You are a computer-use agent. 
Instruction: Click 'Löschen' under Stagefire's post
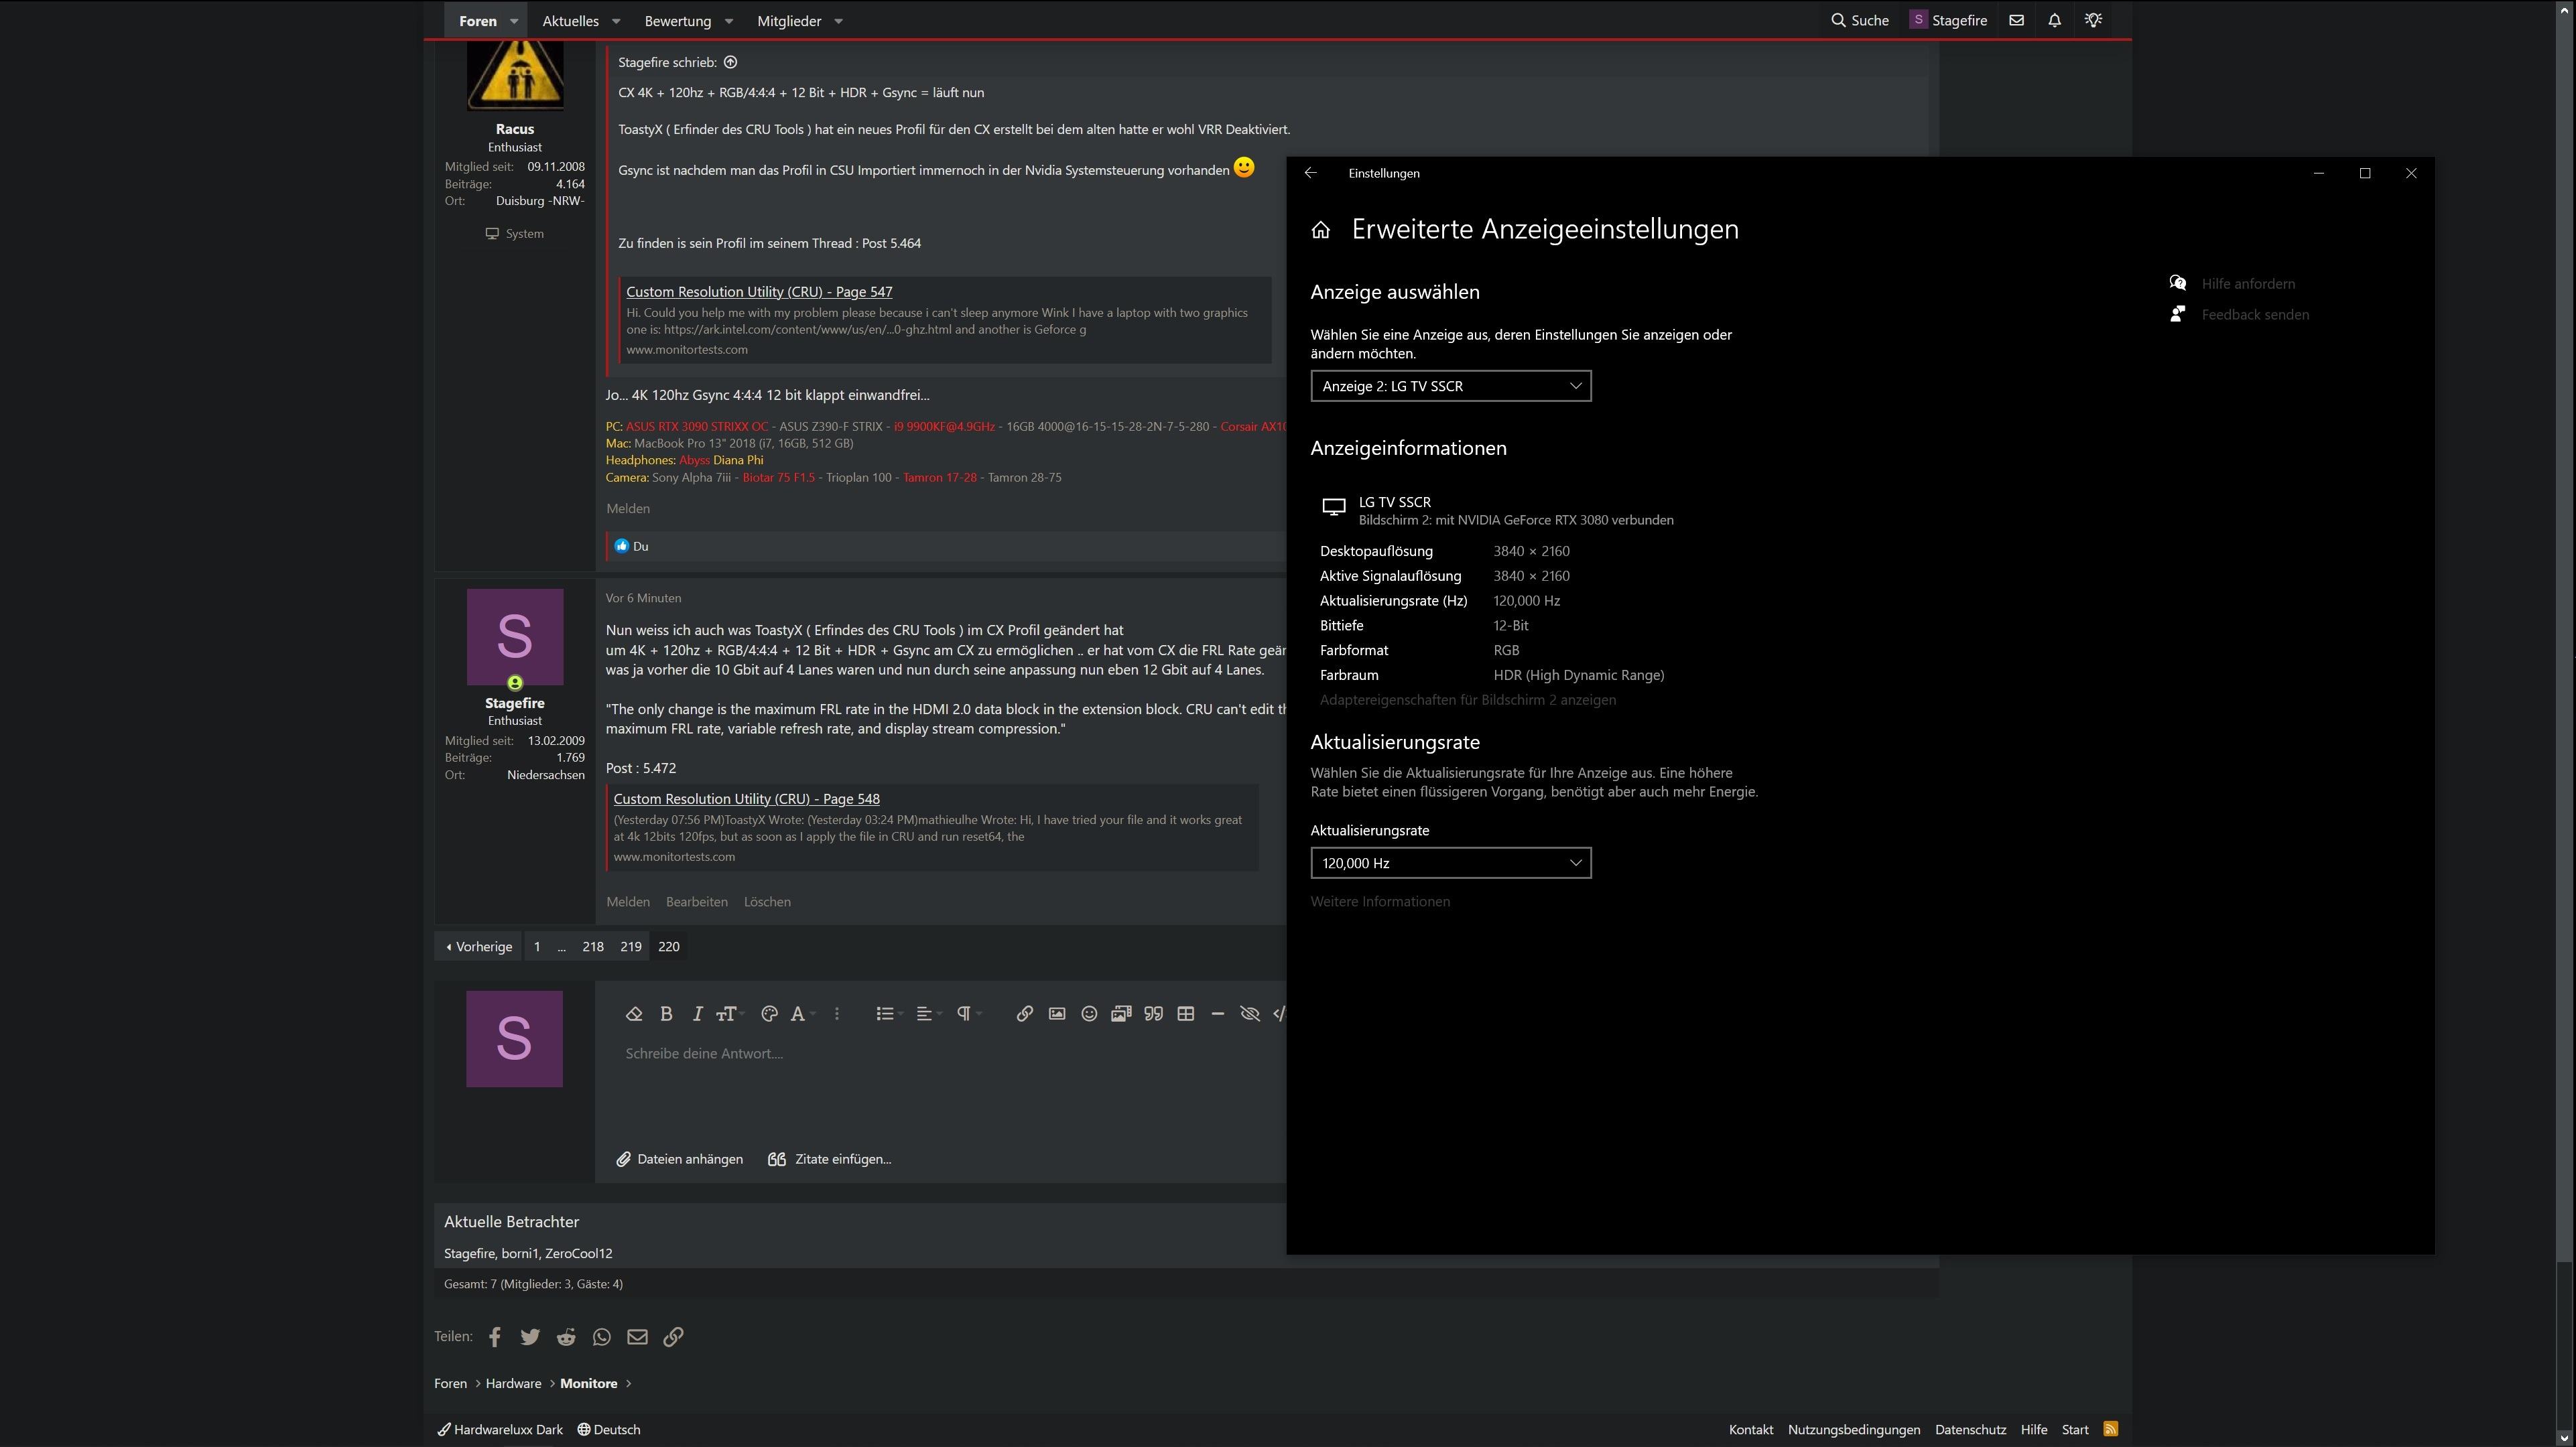[767, 901]
